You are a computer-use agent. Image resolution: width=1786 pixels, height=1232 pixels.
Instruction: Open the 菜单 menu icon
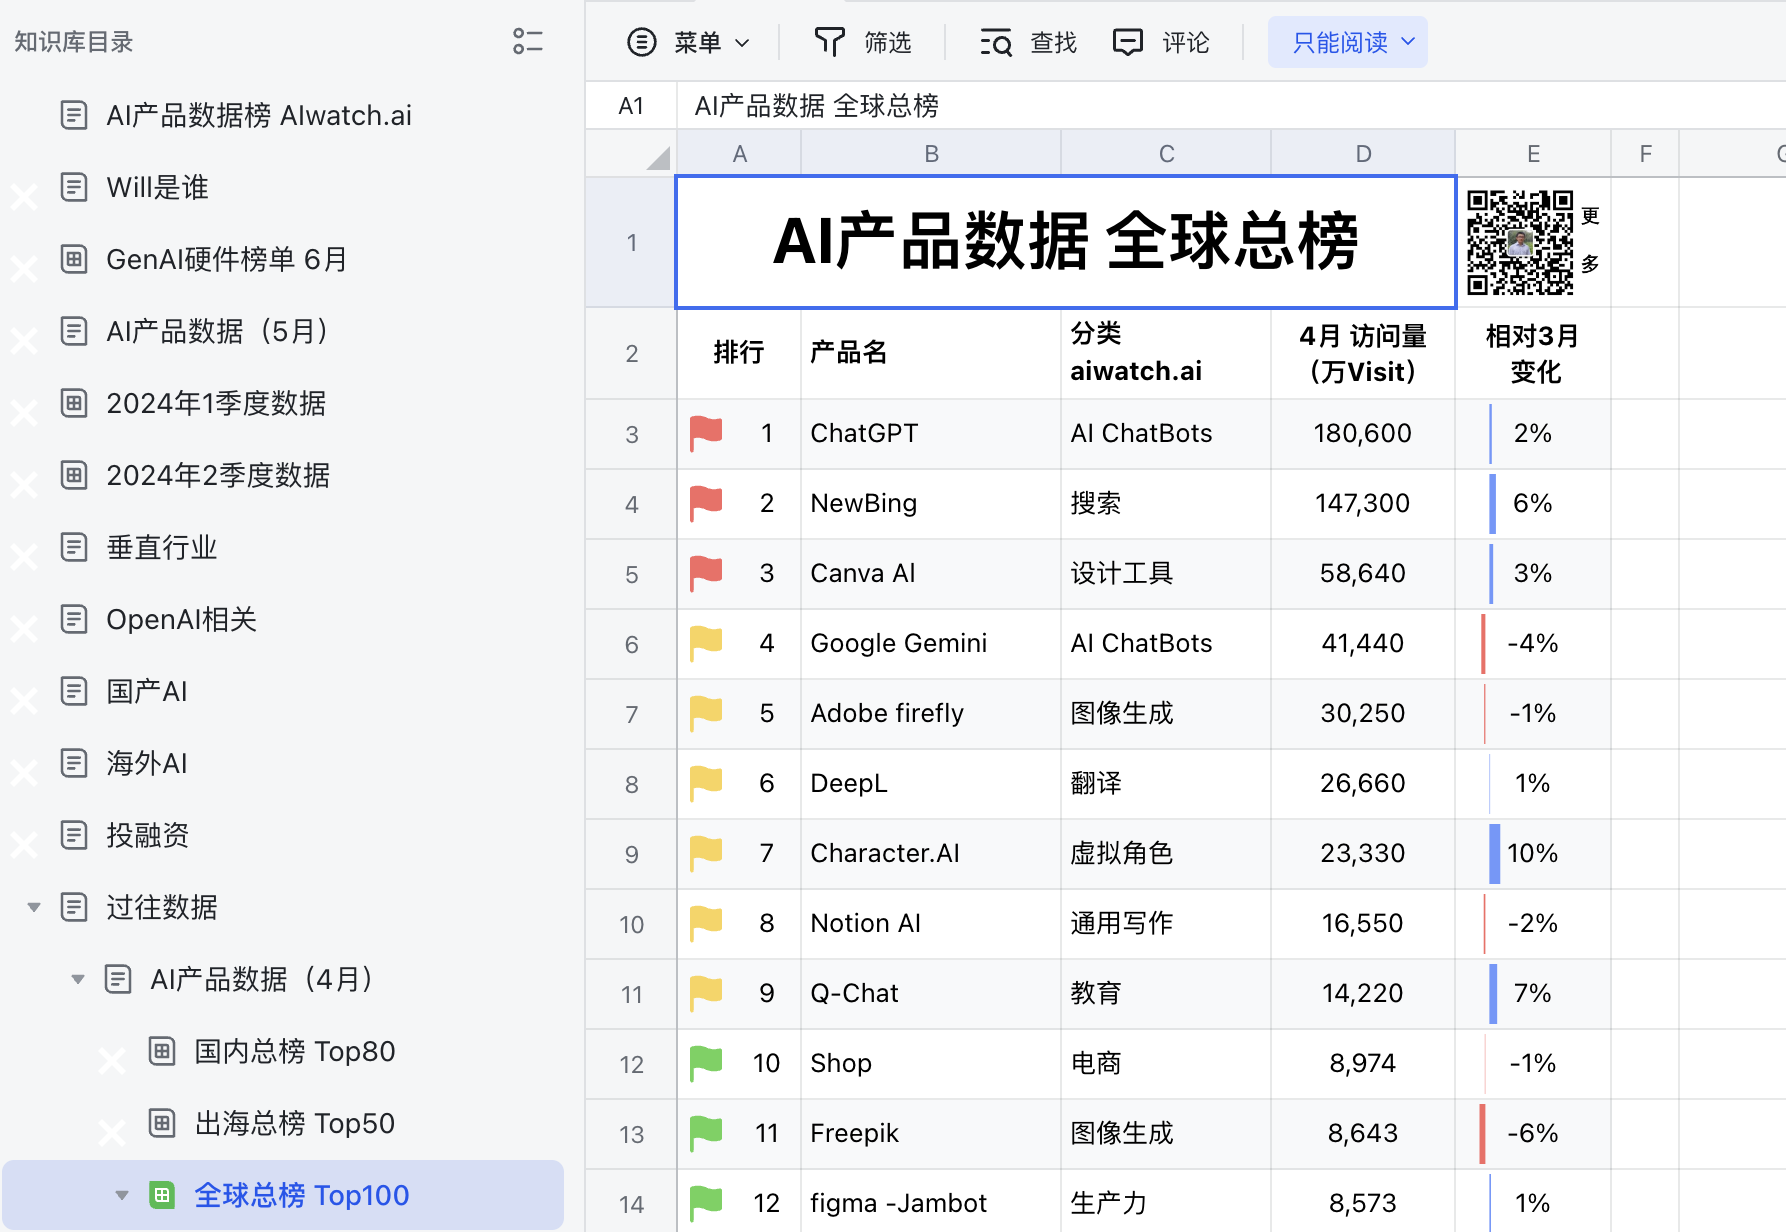(x=641, y=42)
